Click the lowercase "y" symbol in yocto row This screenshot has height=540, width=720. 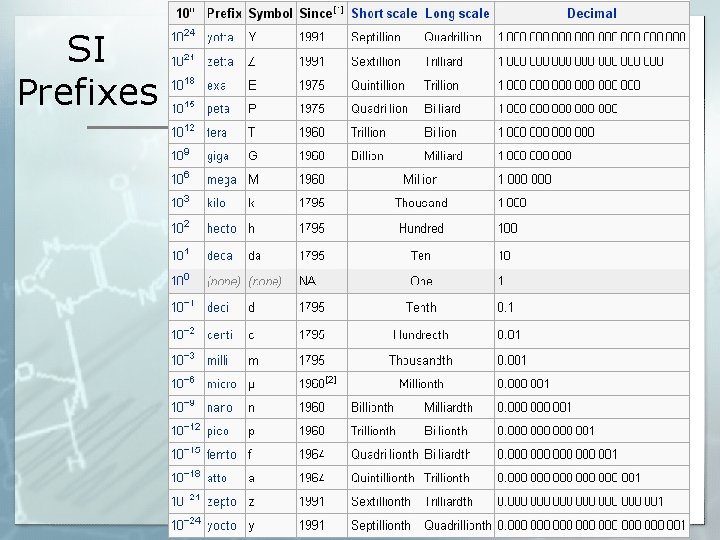pos(252,526)
